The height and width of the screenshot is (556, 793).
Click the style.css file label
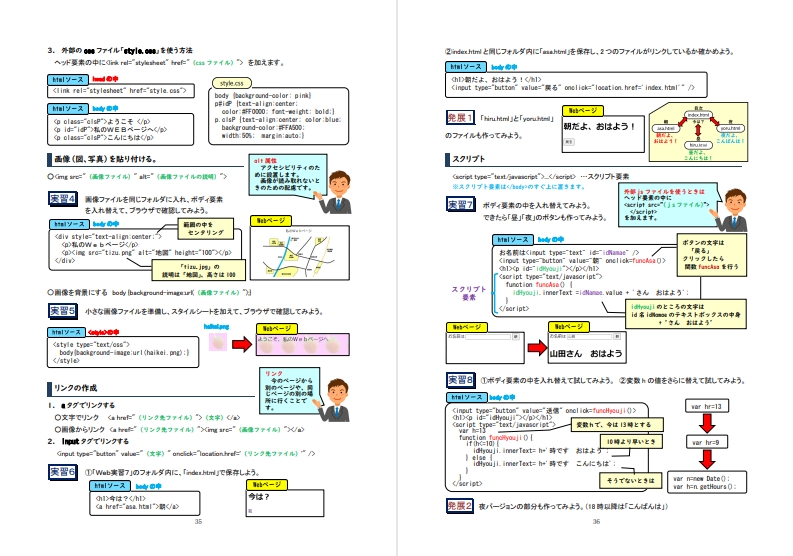coord(232,83)
